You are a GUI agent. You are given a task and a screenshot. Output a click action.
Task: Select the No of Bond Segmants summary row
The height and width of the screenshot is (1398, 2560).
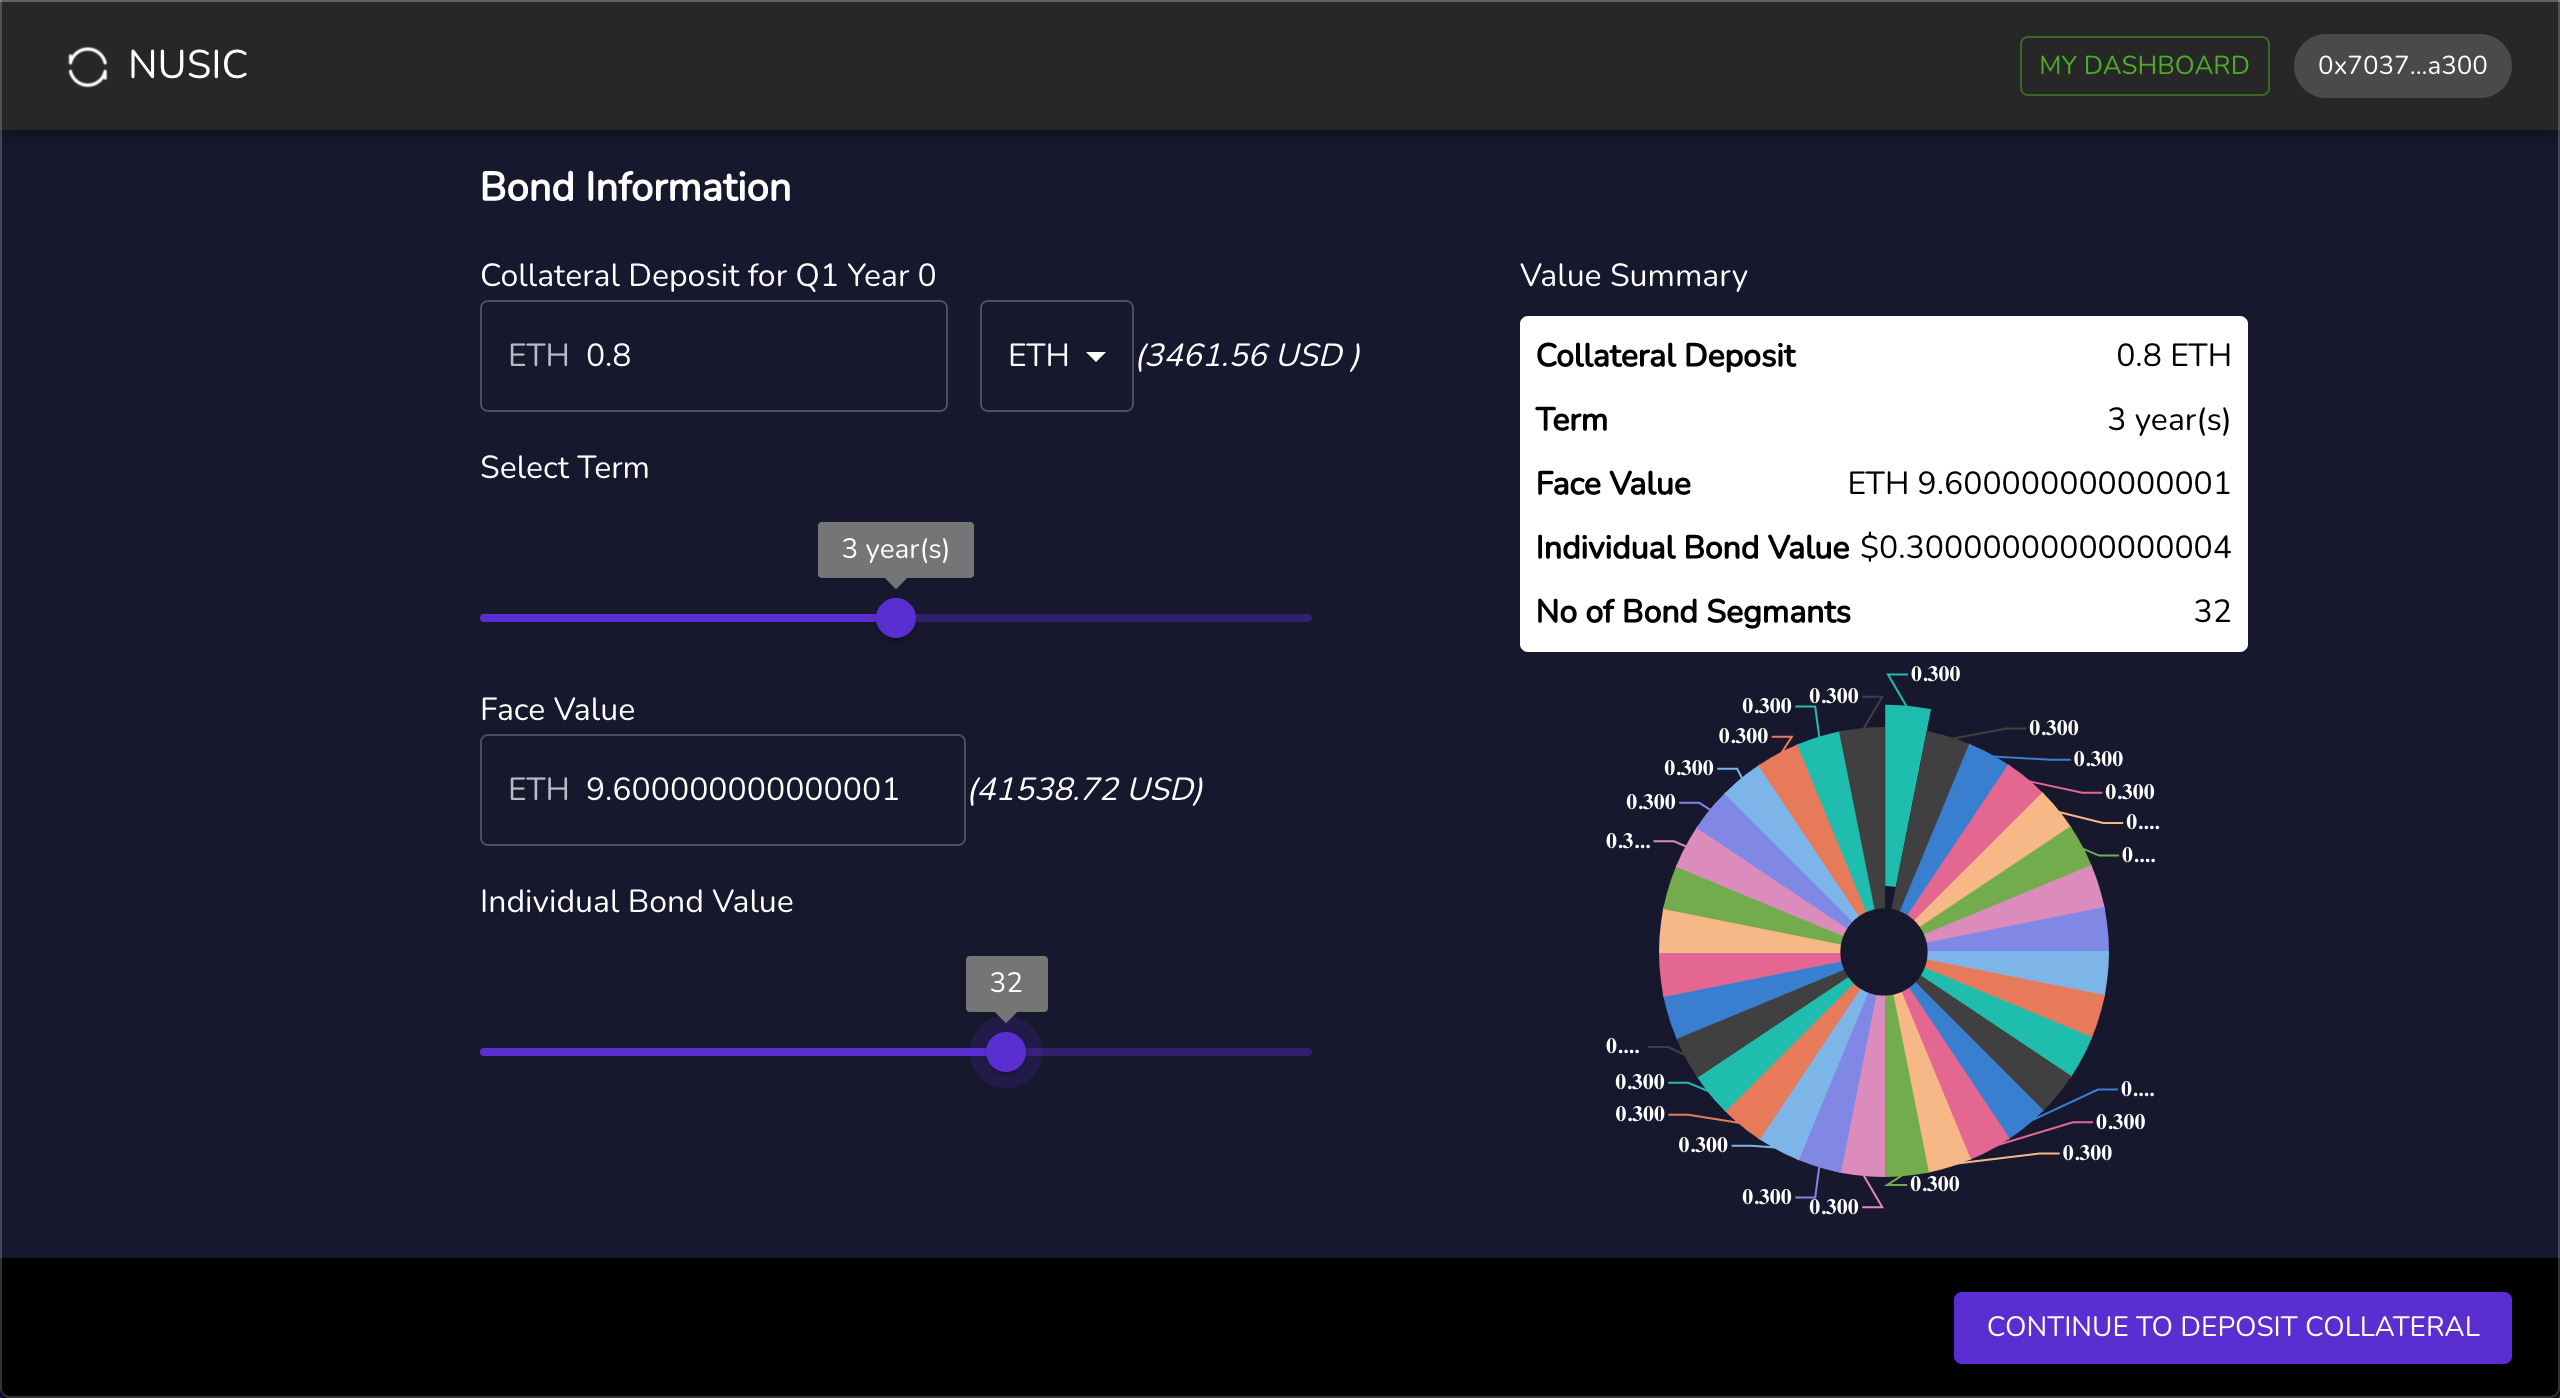pyautogui.click(x=1883, y=611)
